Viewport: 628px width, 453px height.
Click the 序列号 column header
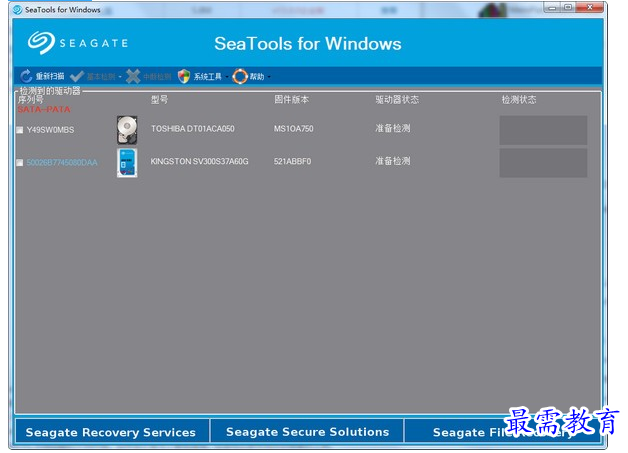pos(30,99)
